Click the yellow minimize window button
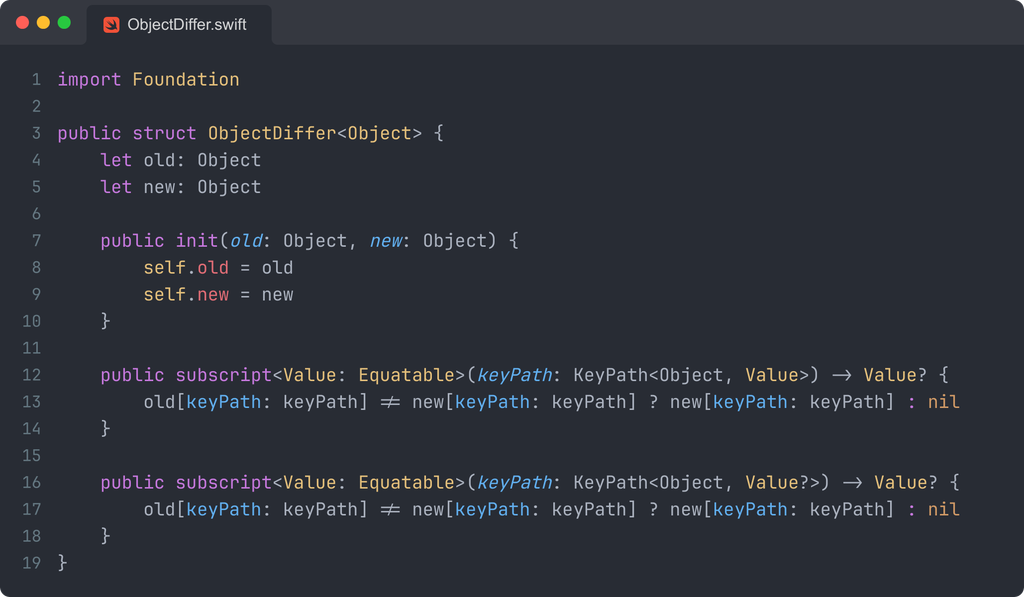Screen dimensions: 1024x597 (43, 23)
